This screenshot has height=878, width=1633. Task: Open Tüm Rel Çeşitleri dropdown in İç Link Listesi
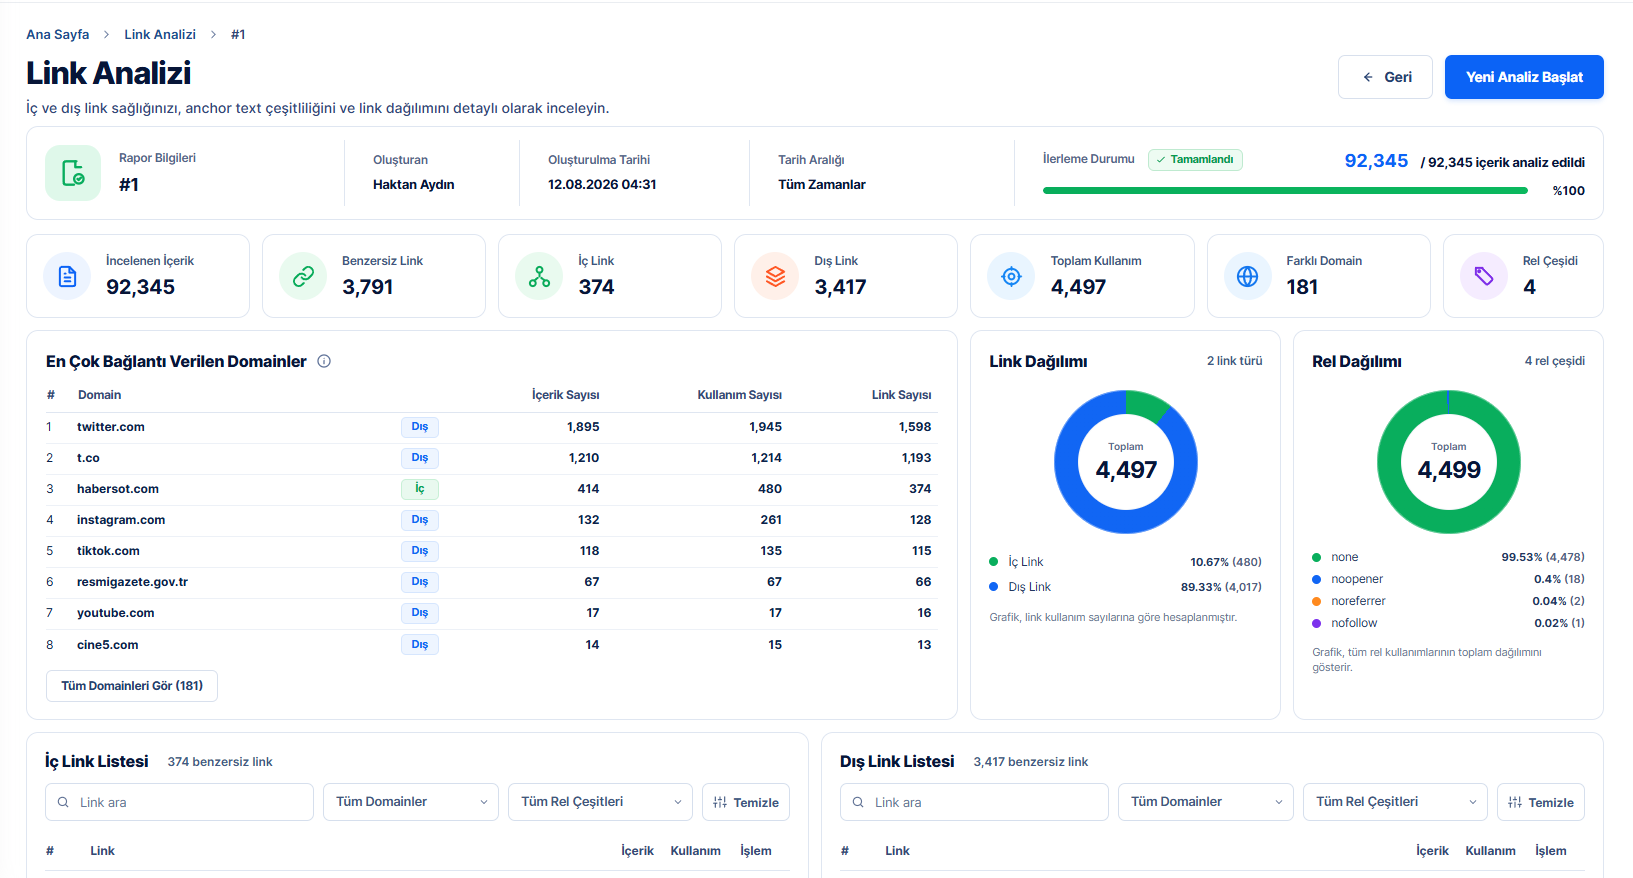tap(600, 802)
